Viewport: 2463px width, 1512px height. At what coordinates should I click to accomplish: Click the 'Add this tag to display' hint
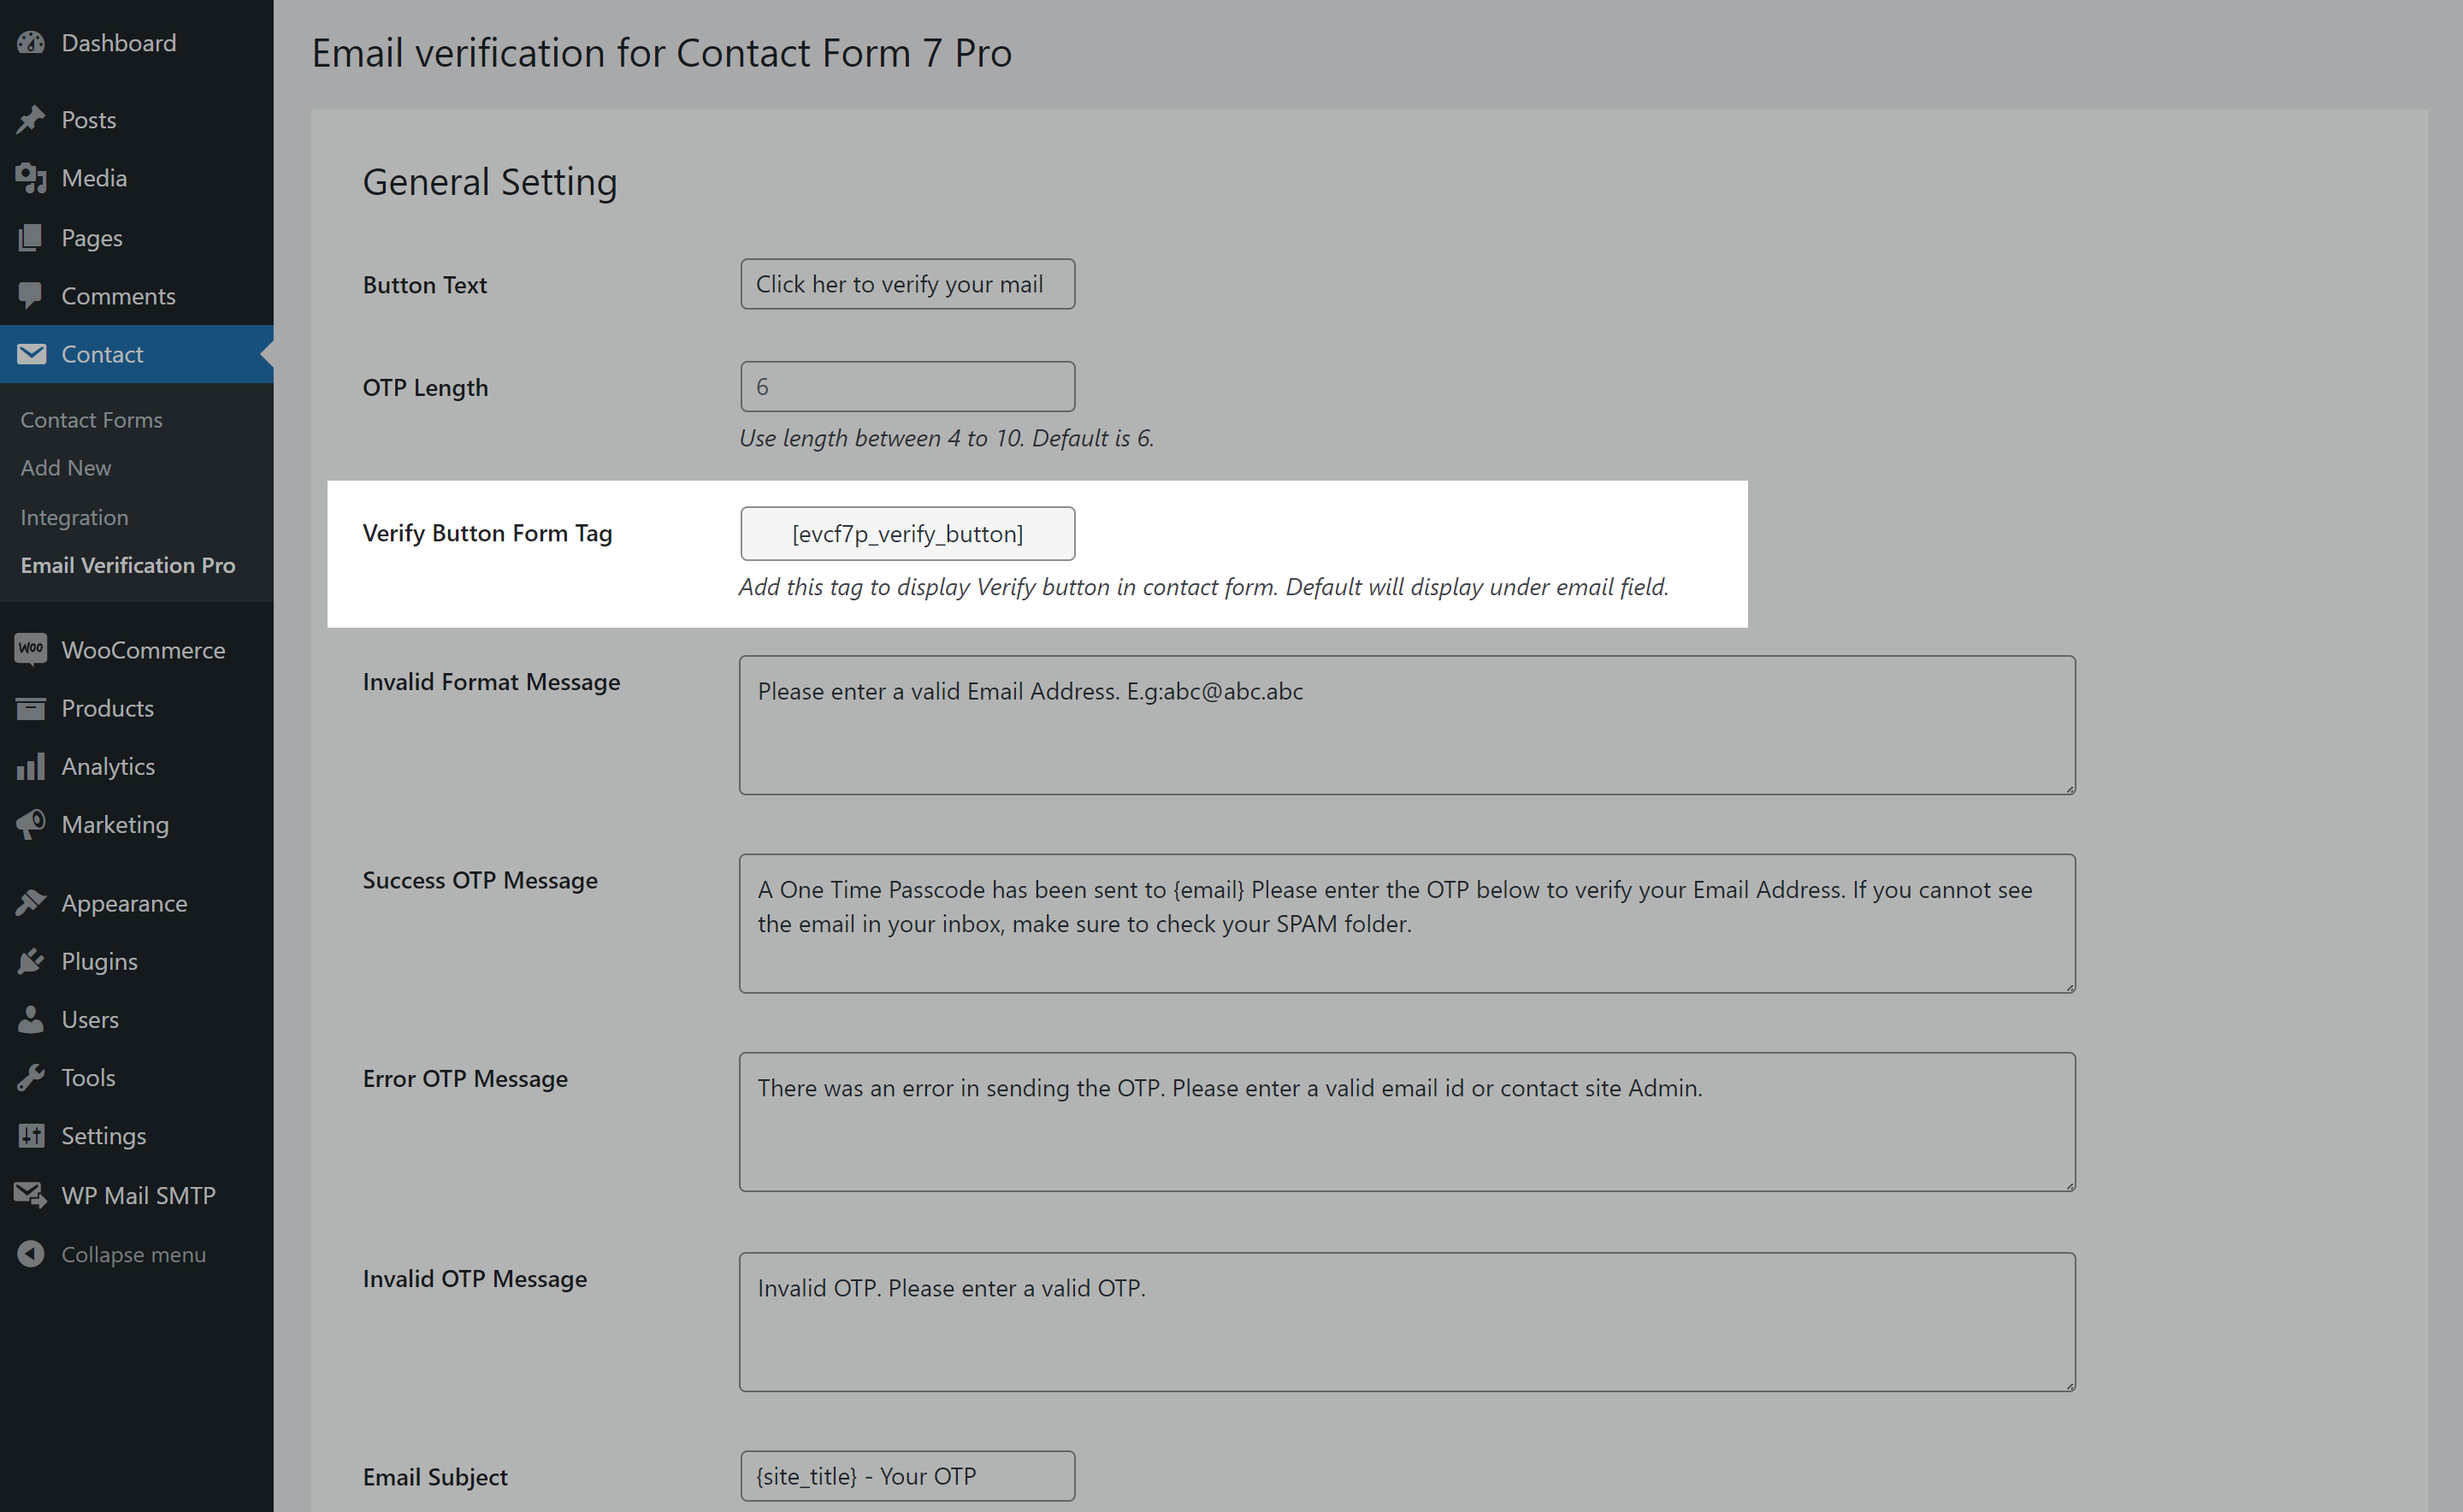[x=1204, y=587]
